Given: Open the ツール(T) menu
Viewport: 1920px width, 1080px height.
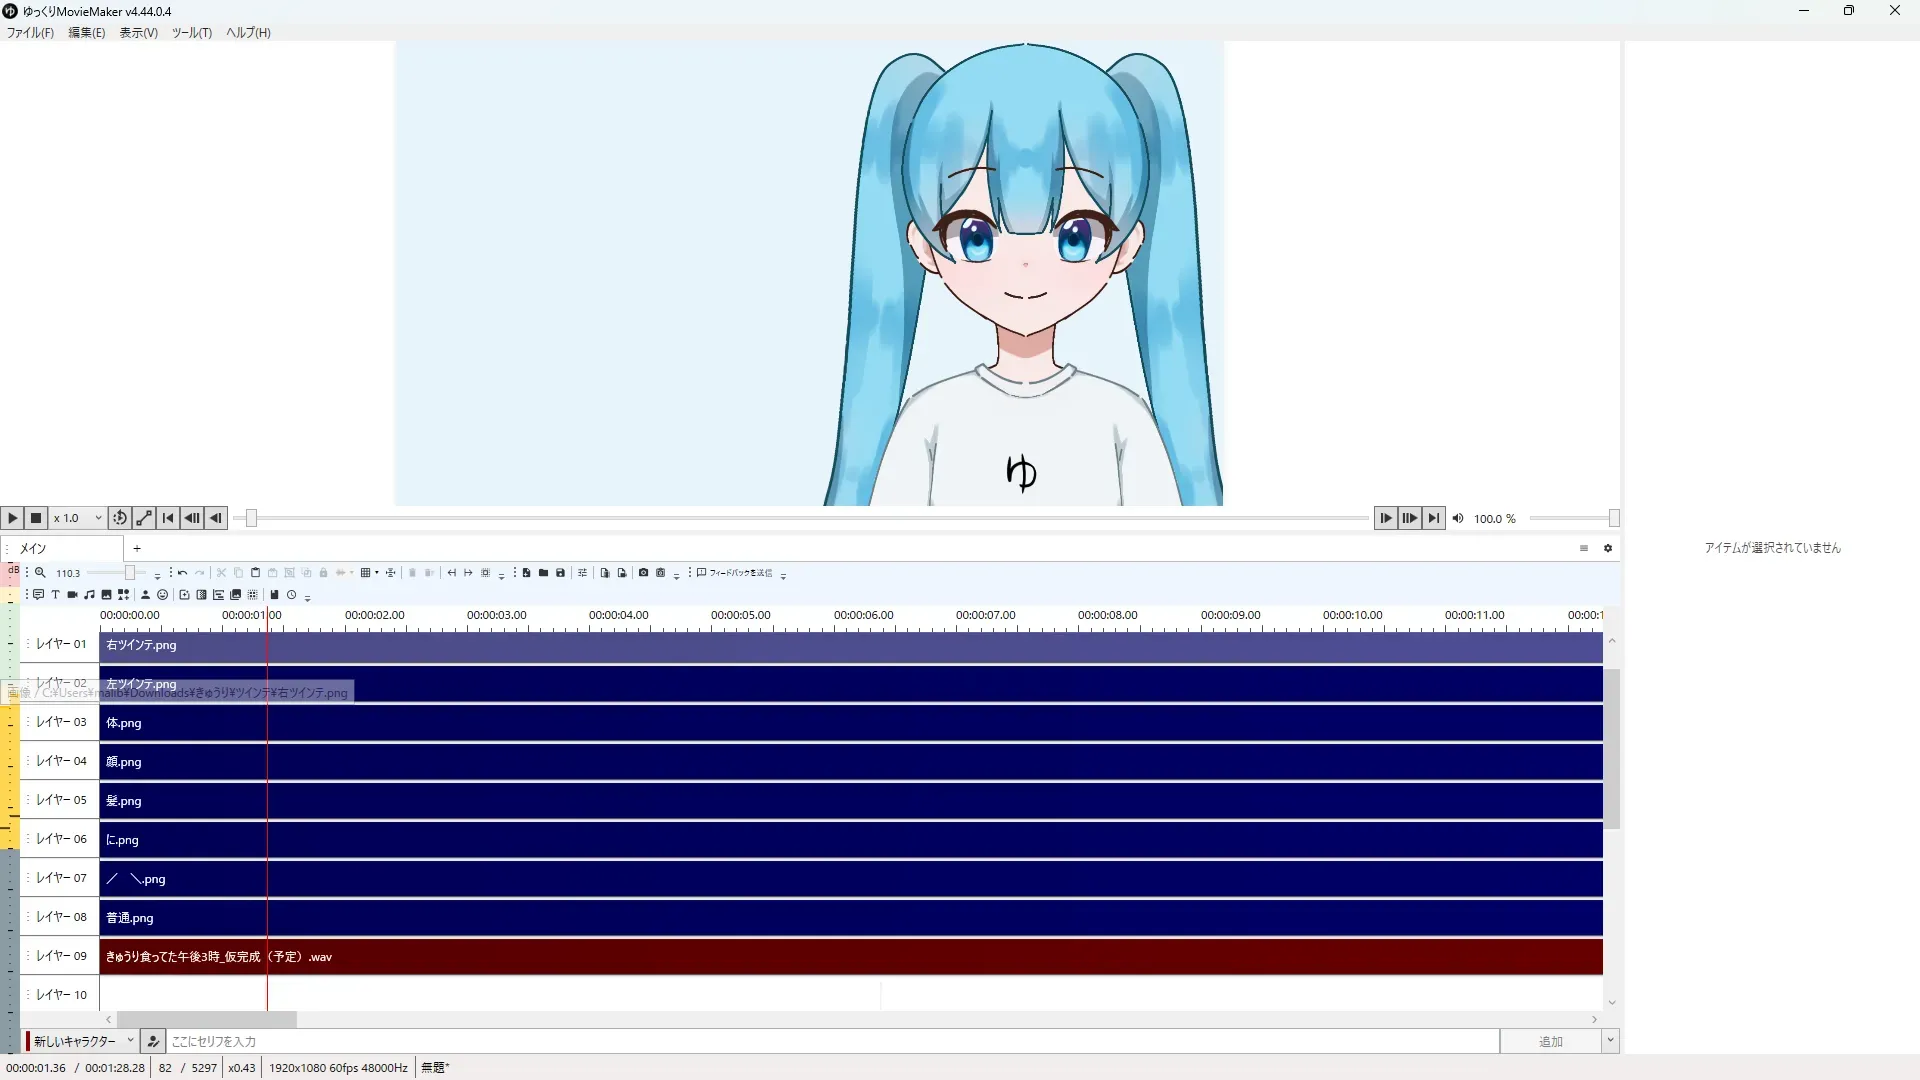Looking at the screenshot, I should click(191, 33).
